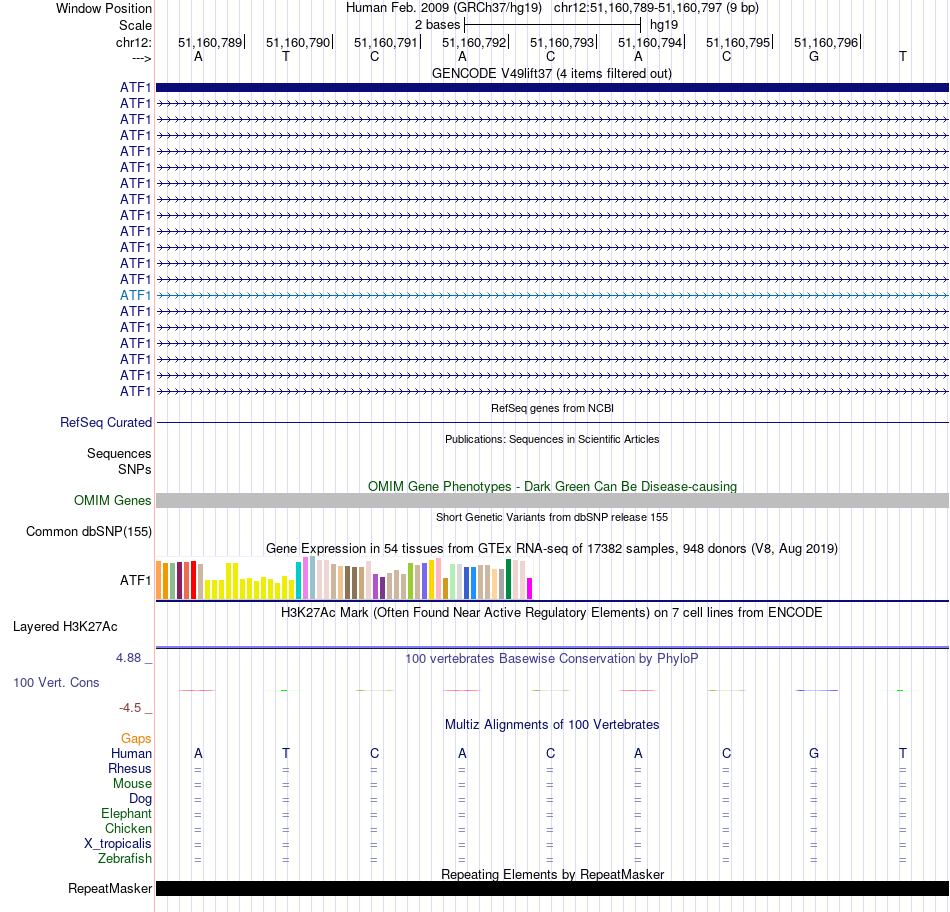Click the ---> strand direction arrow label

click(141, 58)
